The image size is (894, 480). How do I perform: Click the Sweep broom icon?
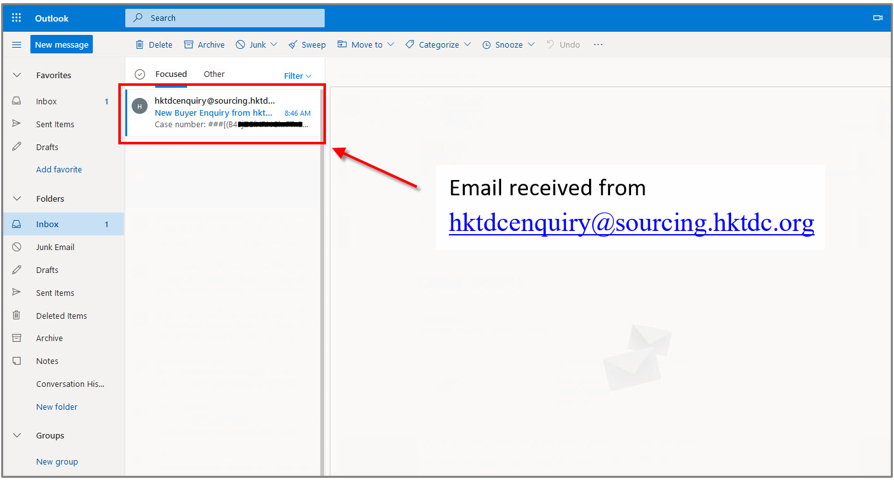tap(292, 44)
